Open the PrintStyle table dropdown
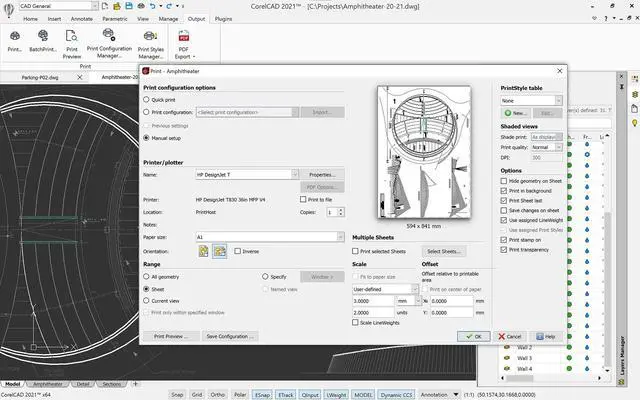Screen dimensions: 640x400 click(559, 100)
